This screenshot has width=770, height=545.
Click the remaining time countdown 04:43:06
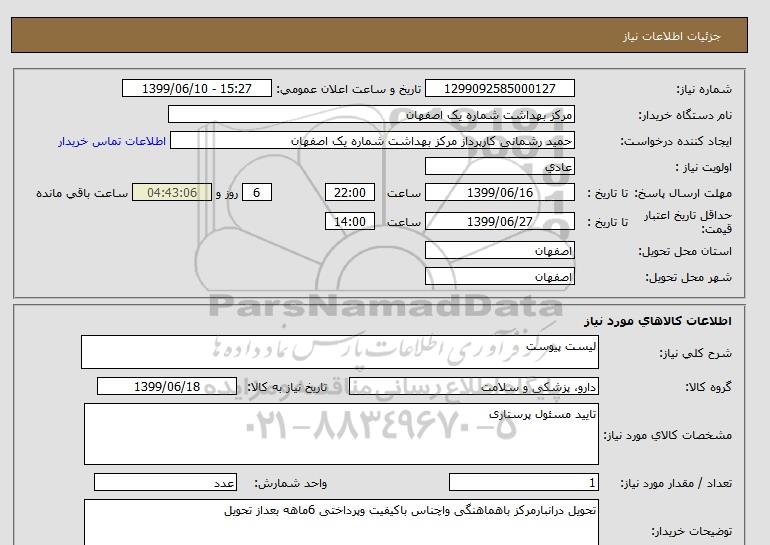[172, 192]
